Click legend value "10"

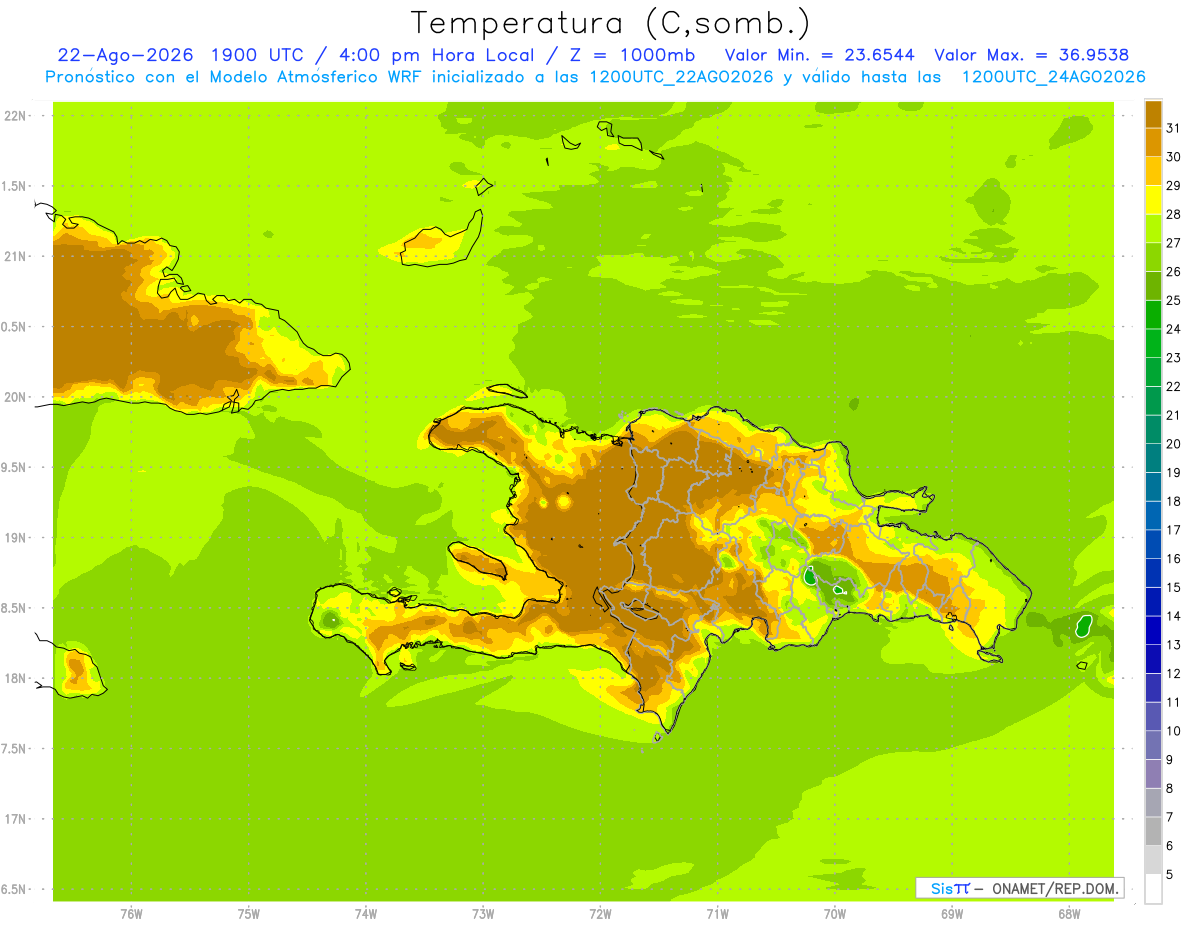pos(1174,731)
